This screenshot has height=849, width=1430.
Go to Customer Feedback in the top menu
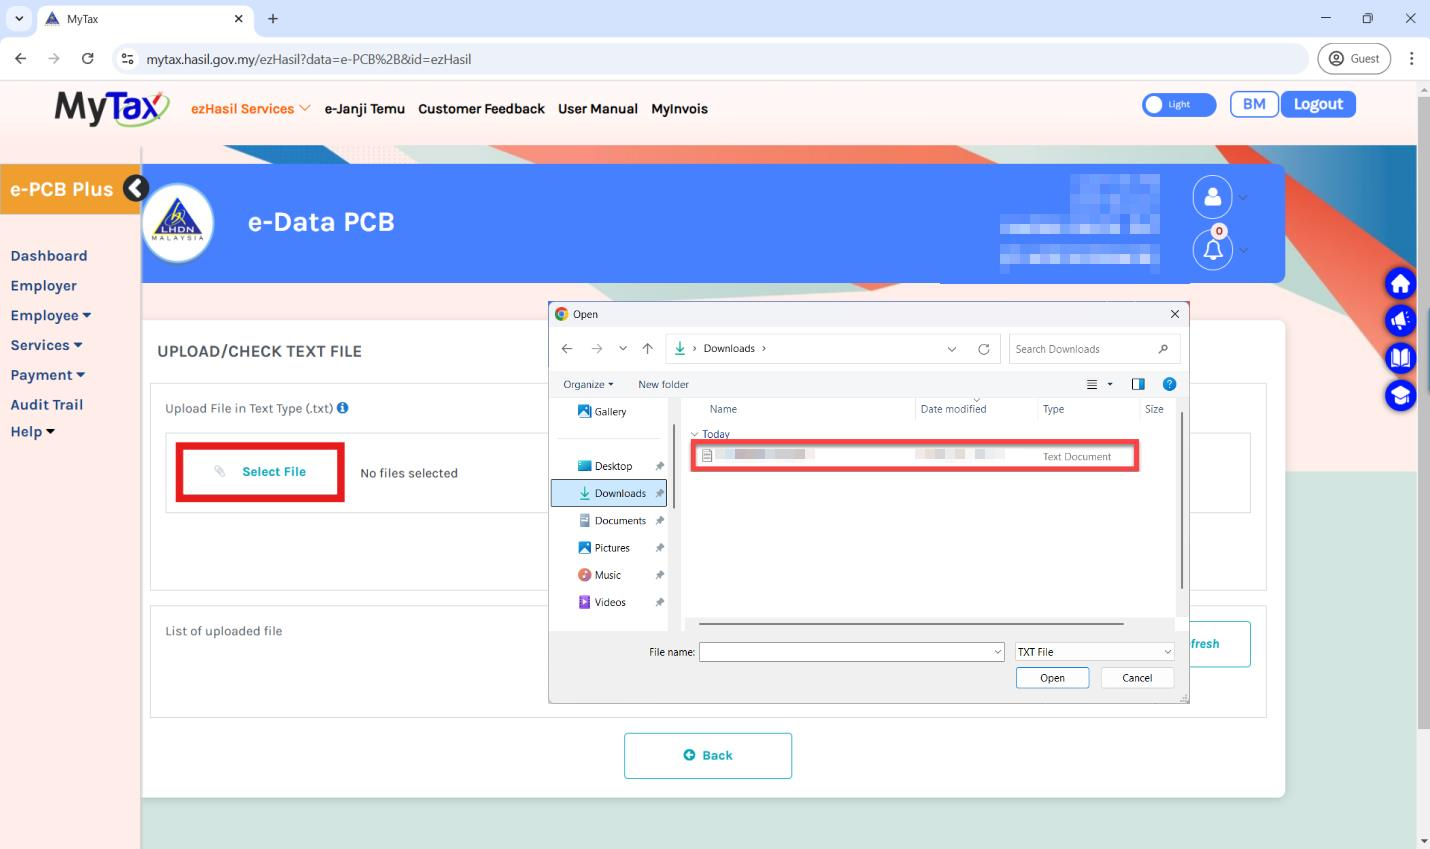pyautogui.click(x=481, y=109)
